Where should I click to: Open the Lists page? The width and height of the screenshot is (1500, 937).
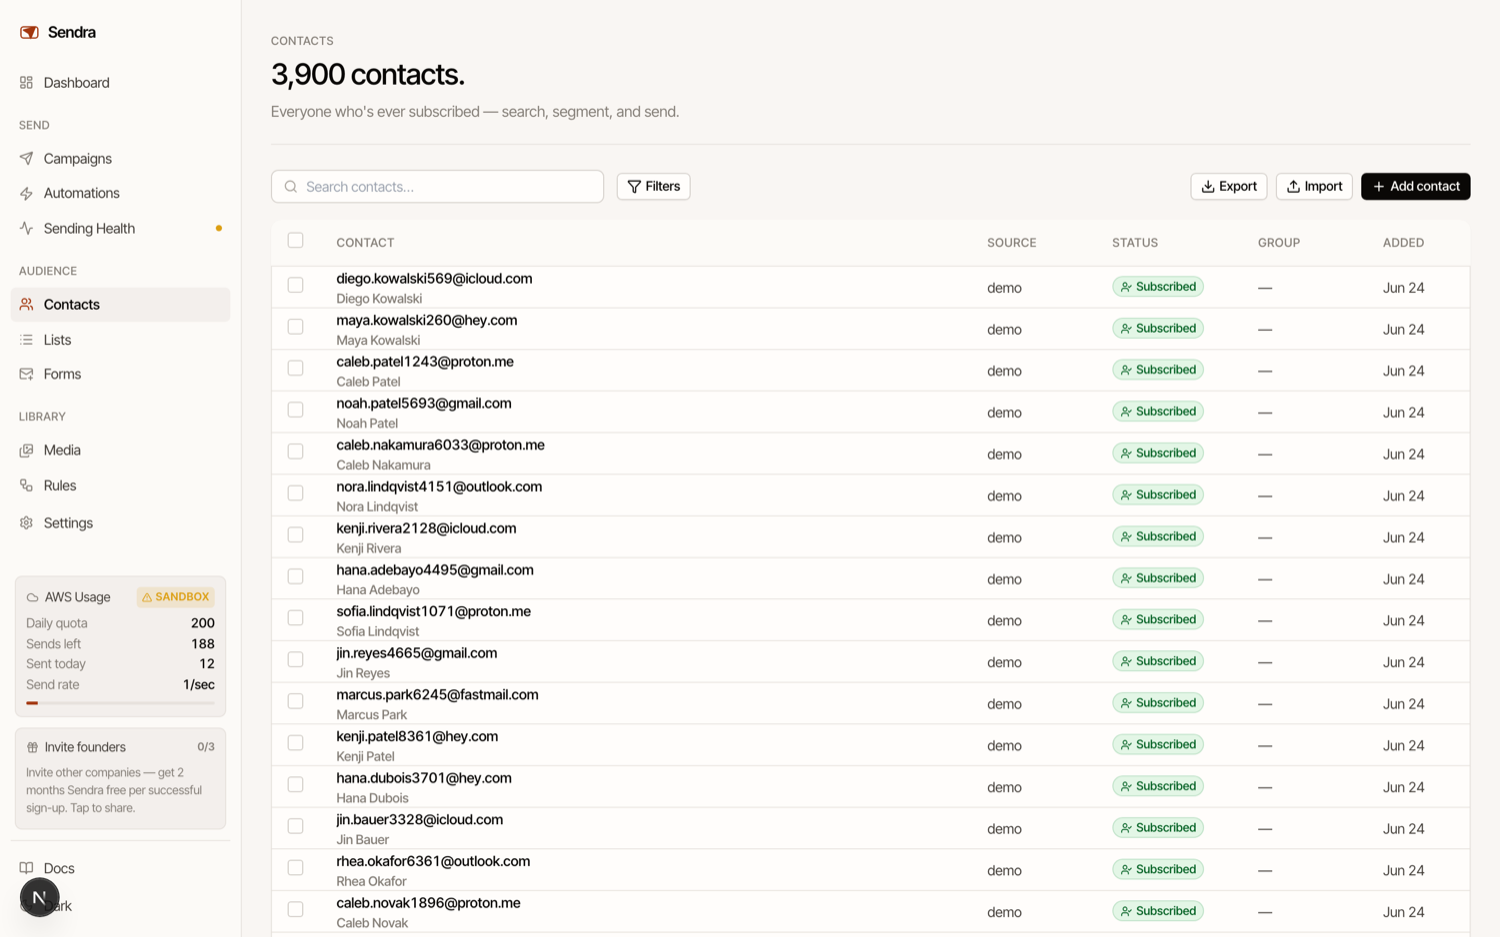[120, 340]
